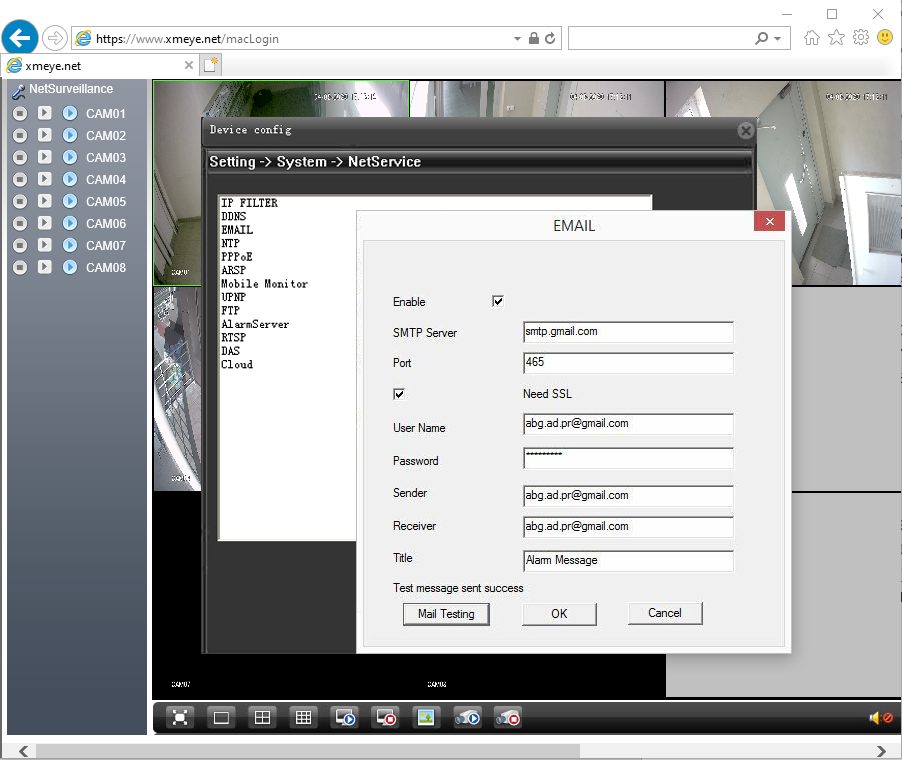Screen dimensions: 902x760
Task: Click the CAM03 square play icon
Action: [45, 157]
